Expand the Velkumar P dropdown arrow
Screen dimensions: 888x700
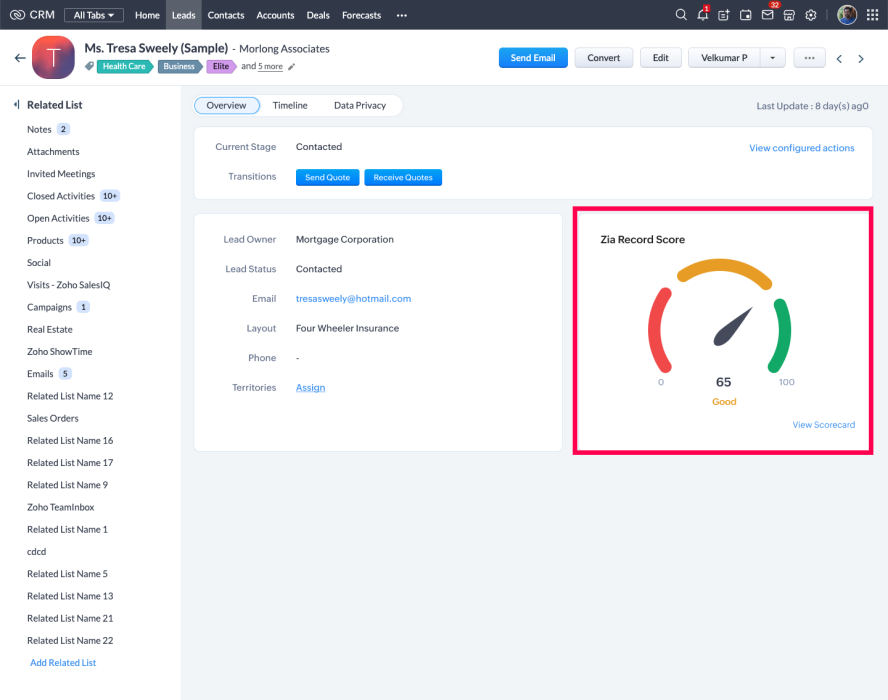[772, 58]
